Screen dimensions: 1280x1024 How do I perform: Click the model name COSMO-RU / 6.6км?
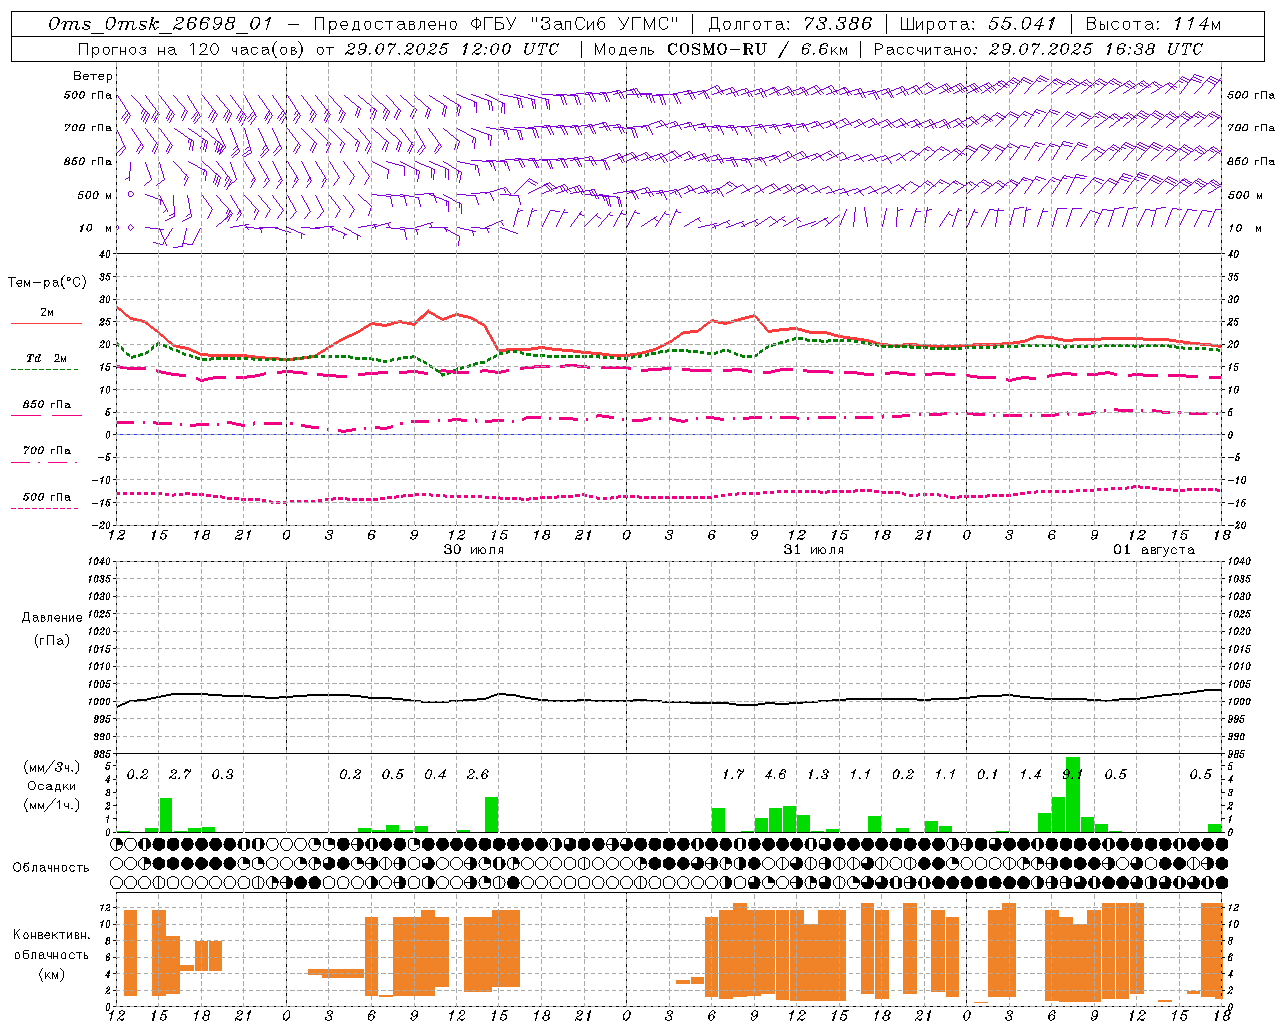(756, 48)
